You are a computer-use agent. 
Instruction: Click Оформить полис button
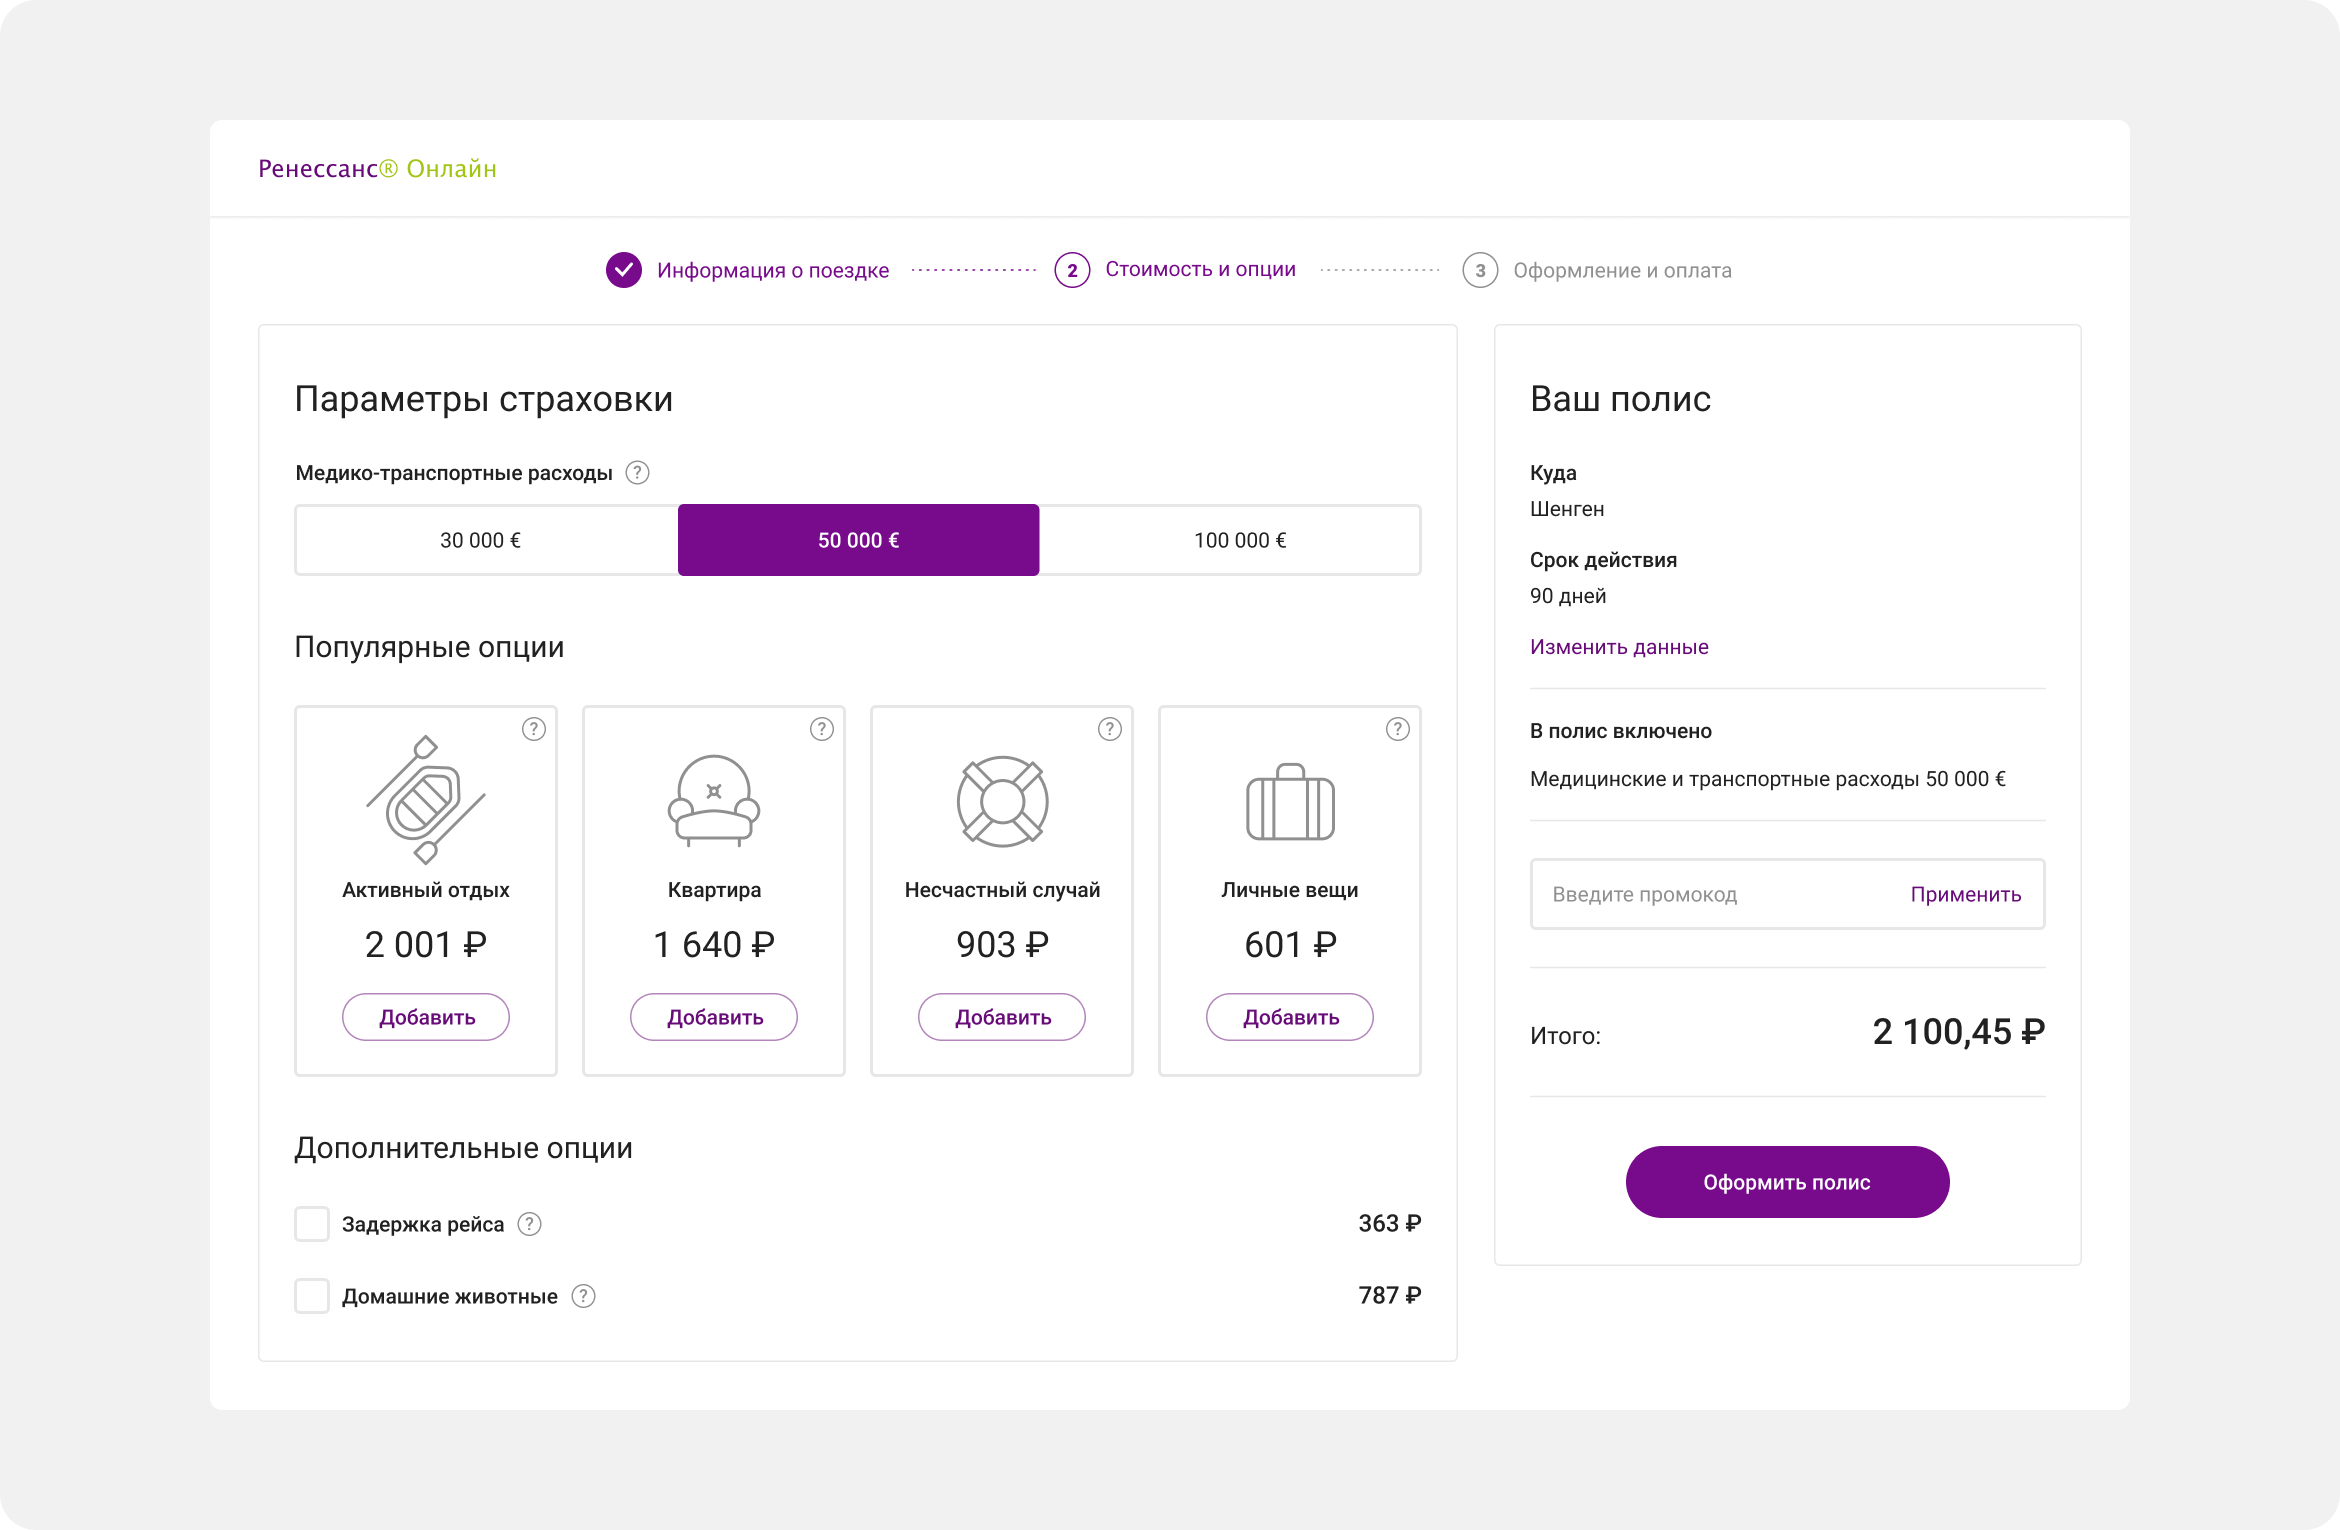point(1787,1182)
